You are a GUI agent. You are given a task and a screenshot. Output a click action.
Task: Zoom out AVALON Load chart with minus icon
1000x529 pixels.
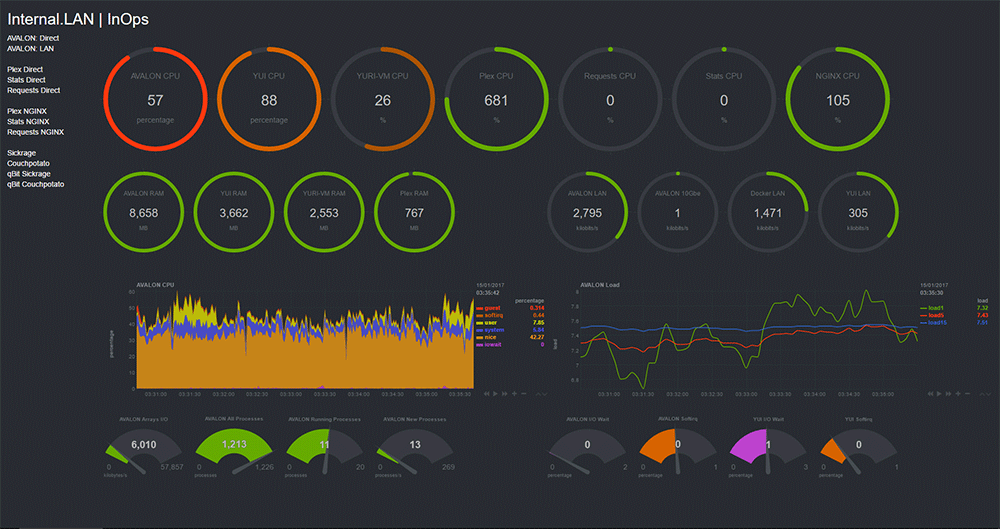(967, 394)
